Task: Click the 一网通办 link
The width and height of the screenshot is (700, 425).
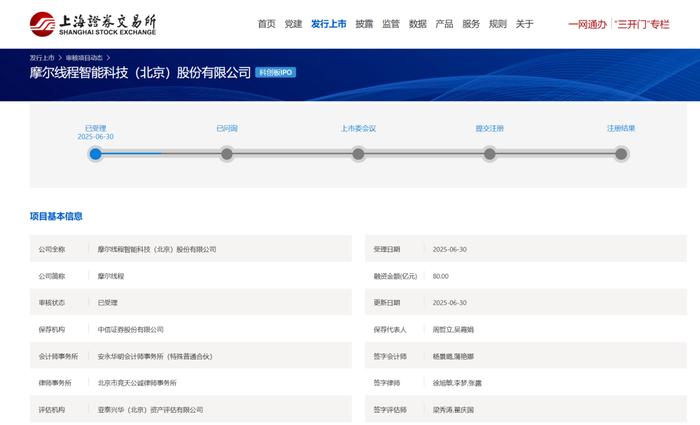Action: click(x=588, y=25)
